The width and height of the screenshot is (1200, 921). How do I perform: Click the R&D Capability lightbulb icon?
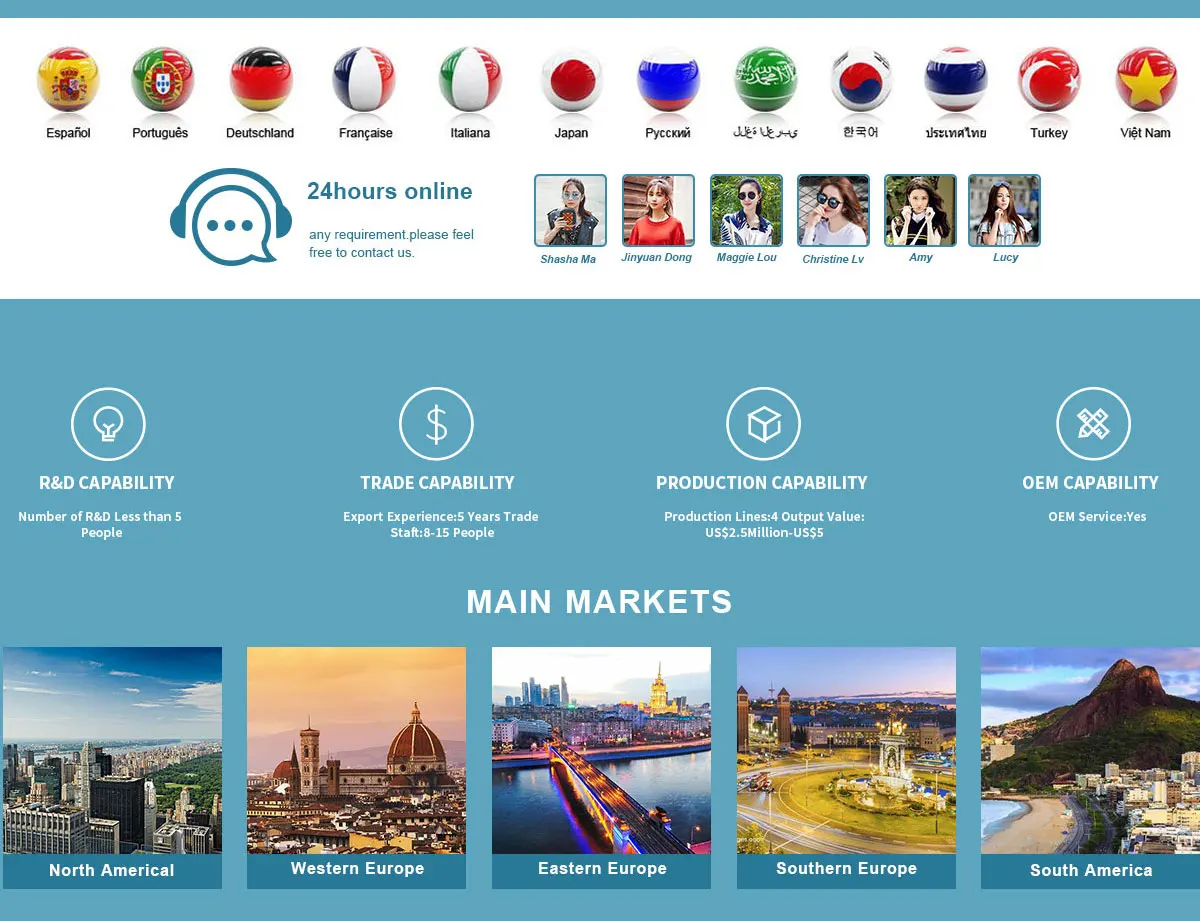pyautogui.click(x=108, y=425)
